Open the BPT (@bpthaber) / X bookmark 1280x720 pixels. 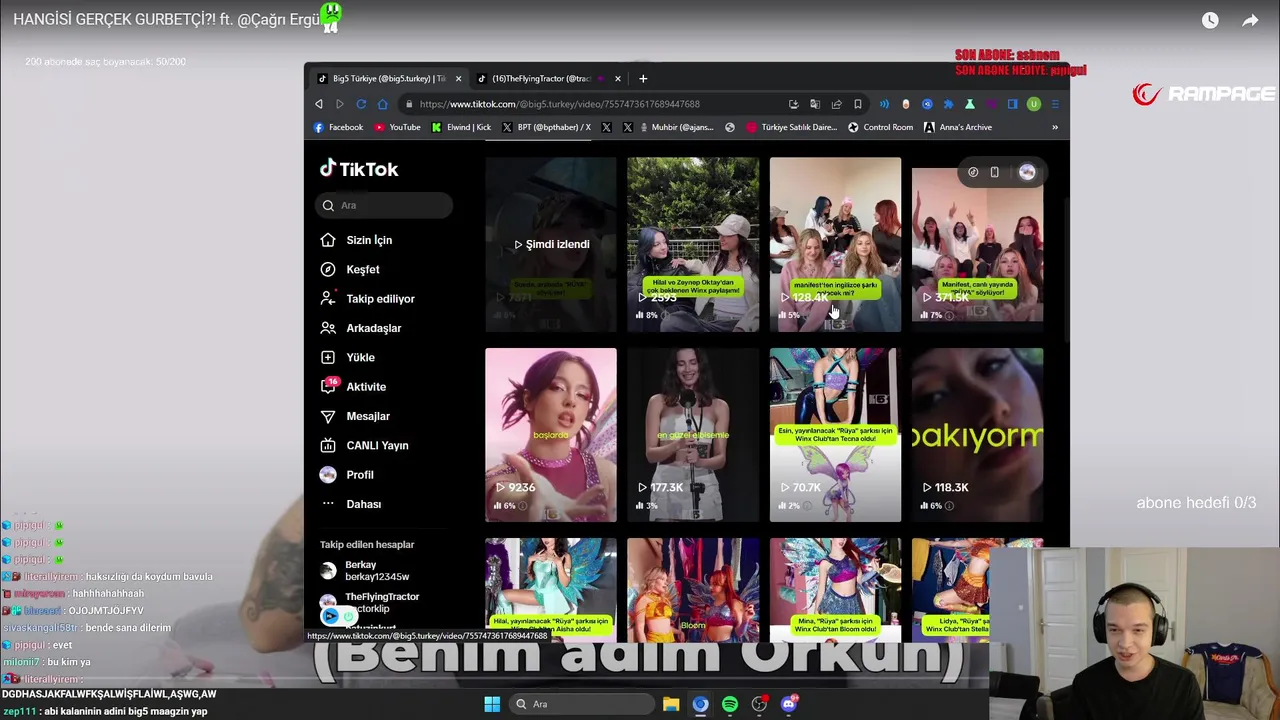(546, 127)
